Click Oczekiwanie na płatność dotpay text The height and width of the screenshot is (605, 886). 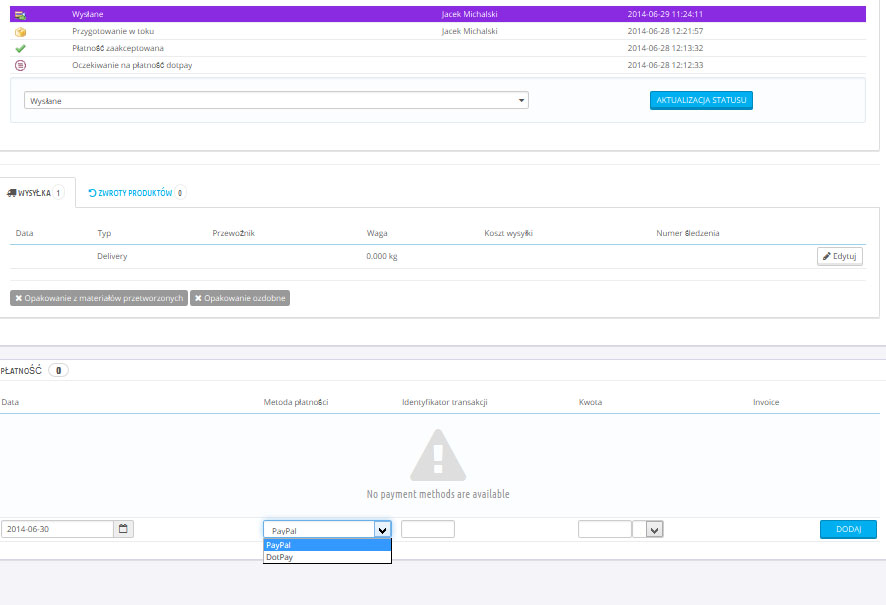(x=132, y=65)
